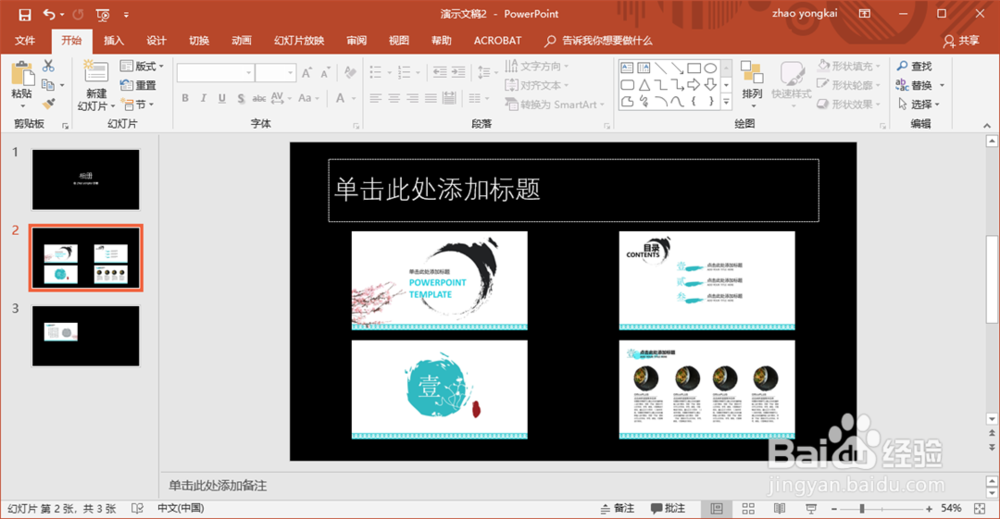The height and width of the screenshot is (519, 1000).
Task: Zoom in with the plus button
Action: 929,509
